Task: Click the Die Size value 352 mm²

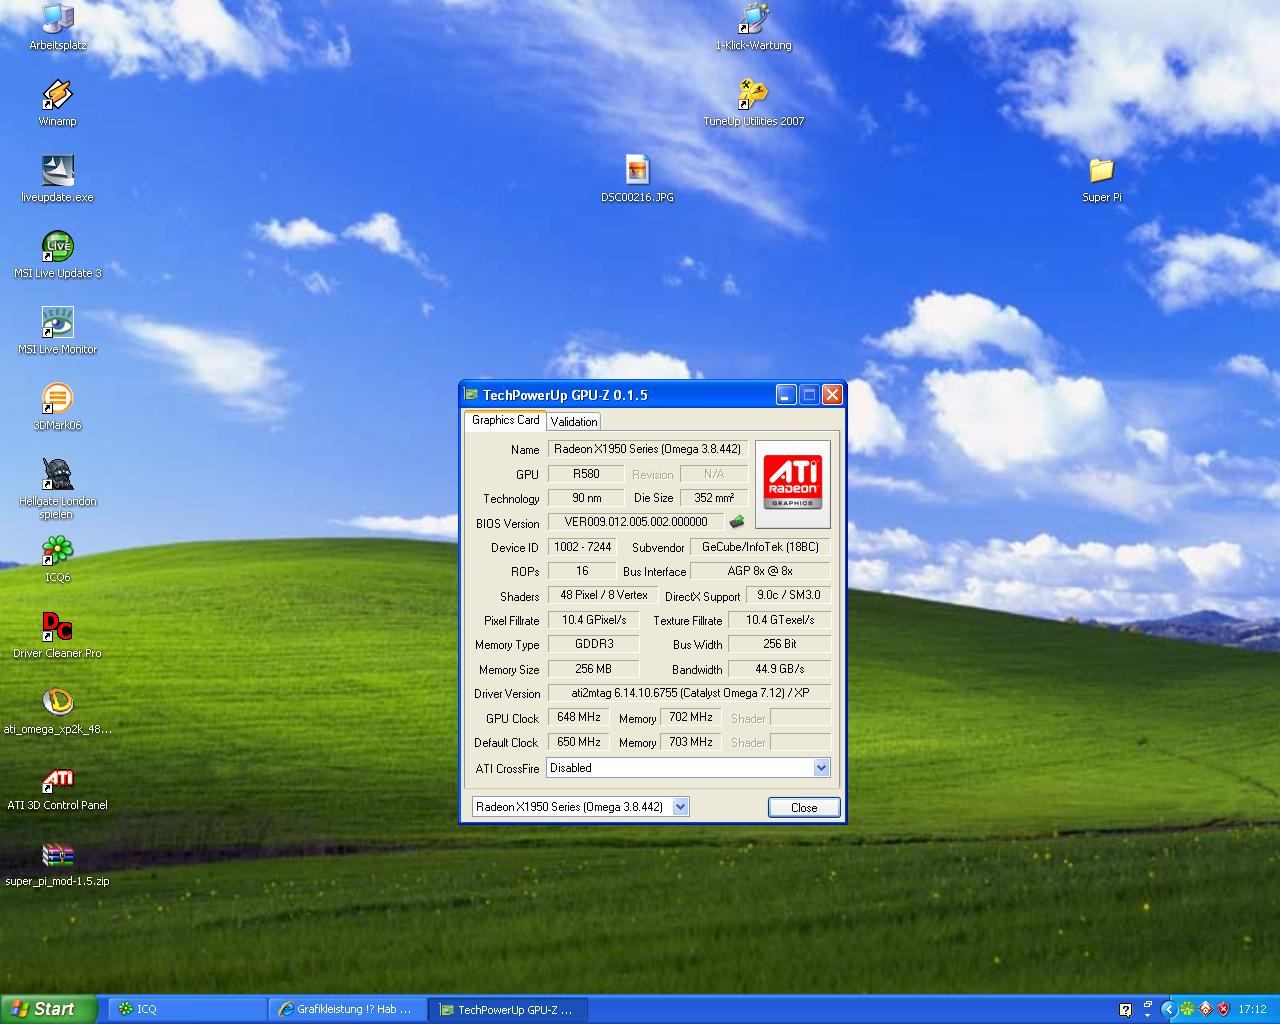Action: coord(714,498)
